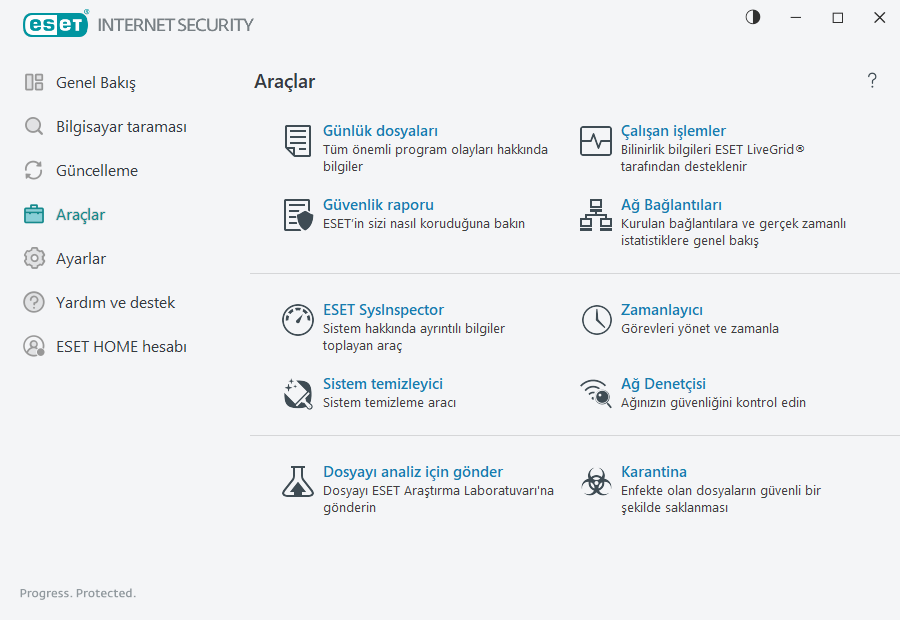Open the help question mark
The image size is (900, 620).
(871, 80)
